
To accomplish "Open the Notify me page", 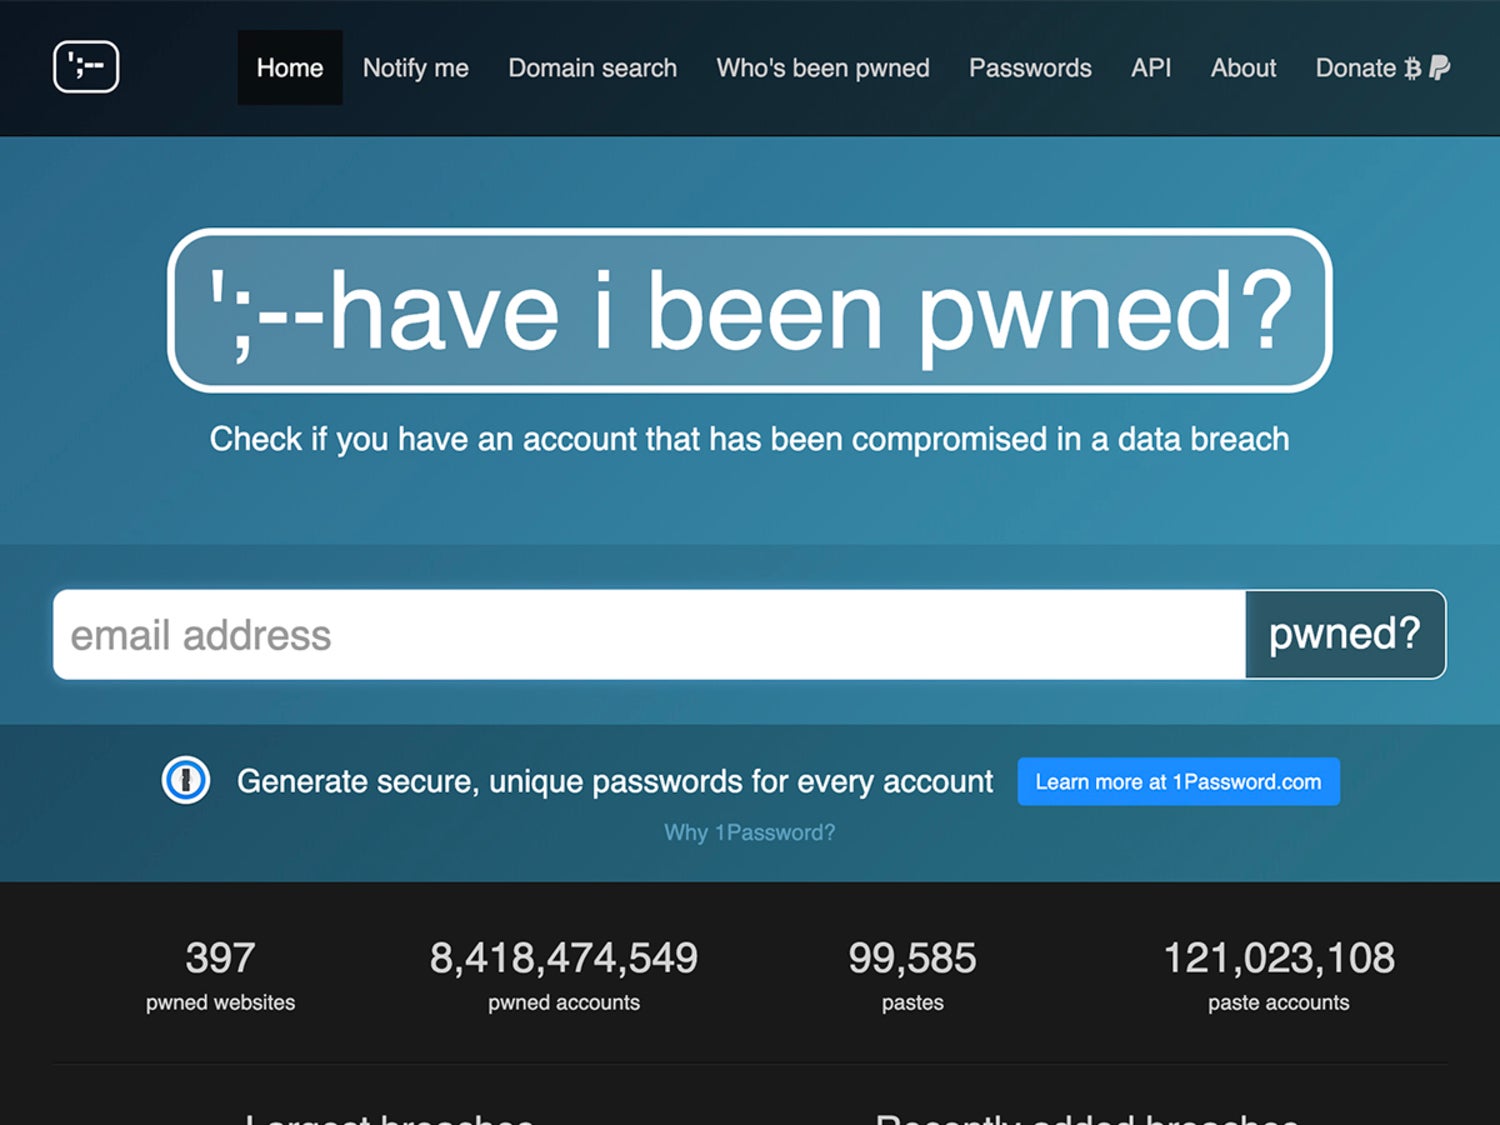I will coord(416,67).
